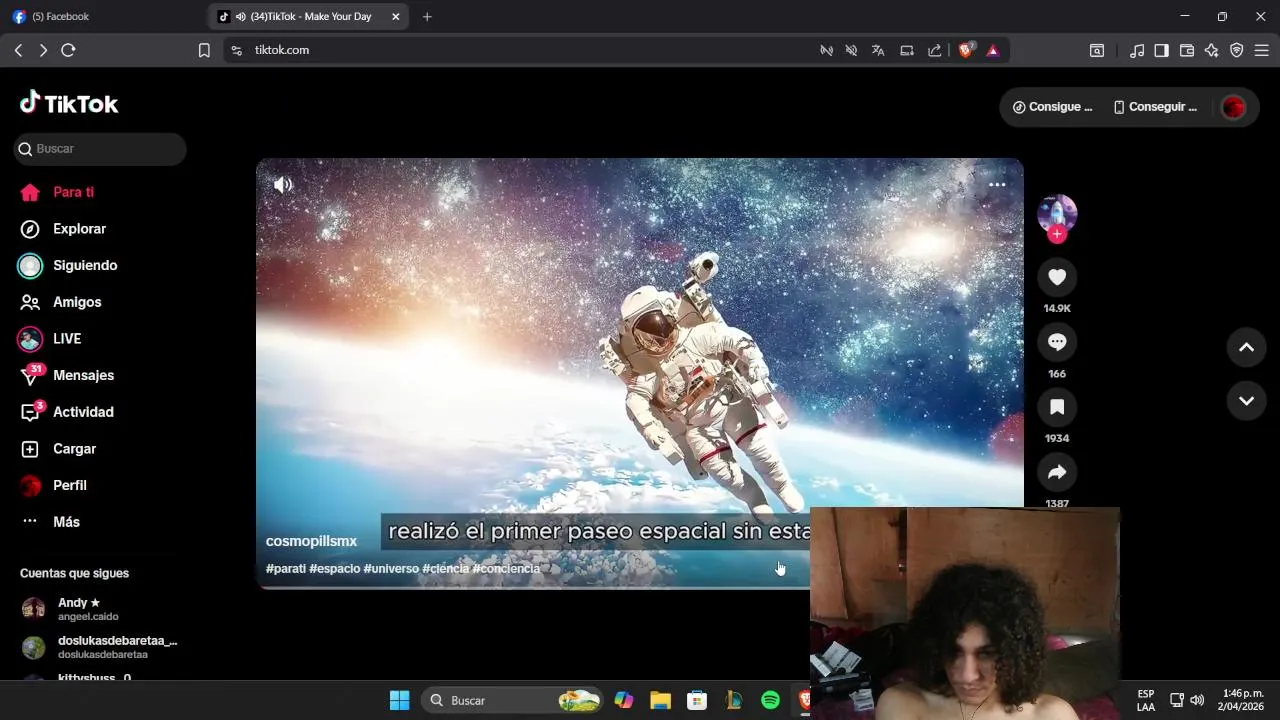This screenshot has width=1280, height=720.
Task: Open the Leo AI sparkle icon
Action: 1212,50
